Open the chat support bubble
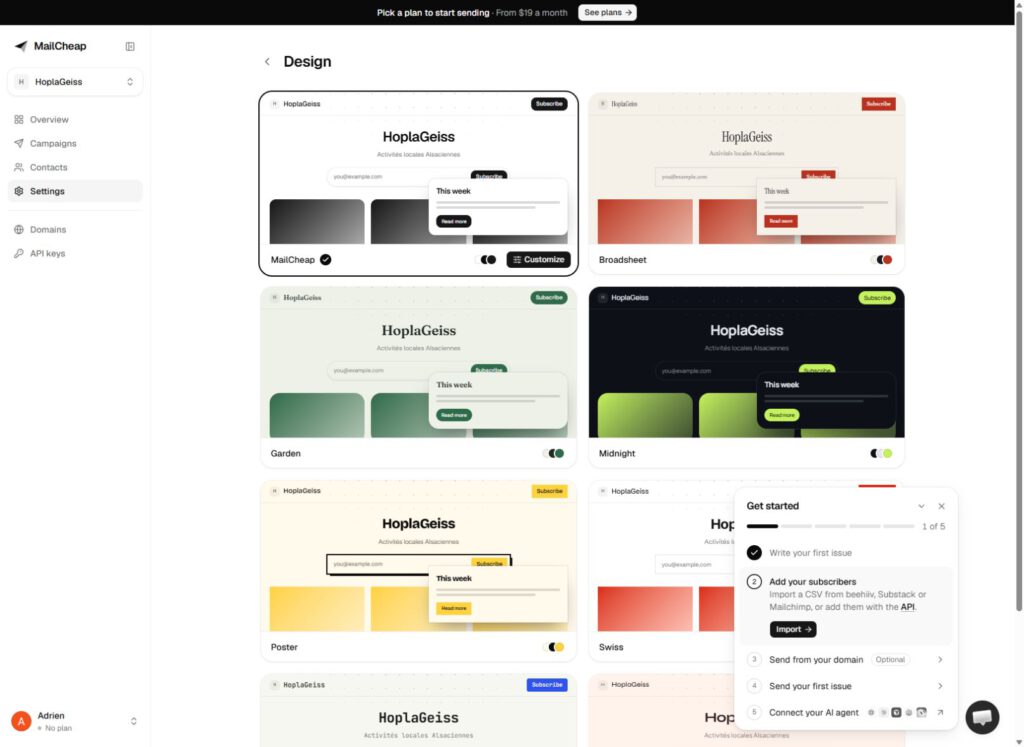Screen dimensions: 1024x747 tap(982, 717)
